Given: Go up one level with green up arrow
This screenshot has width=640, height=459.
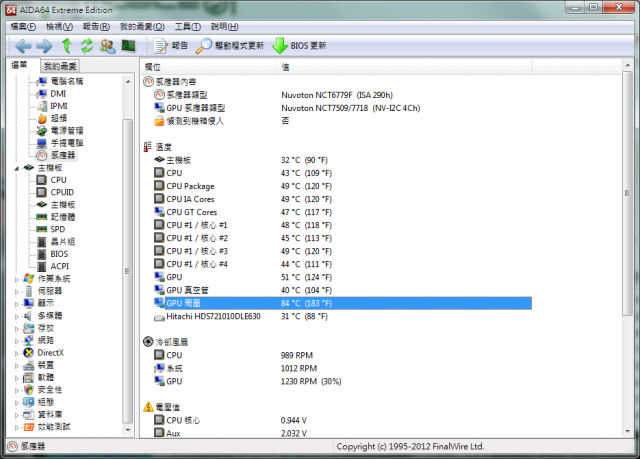Looking at the screenshot, I should [67, 46].
